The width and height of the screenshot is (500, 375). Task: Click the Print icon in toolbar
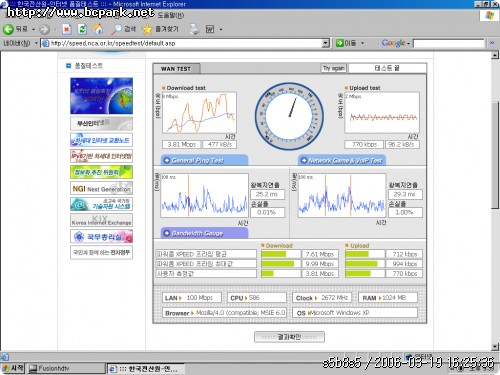coord(194,29)
